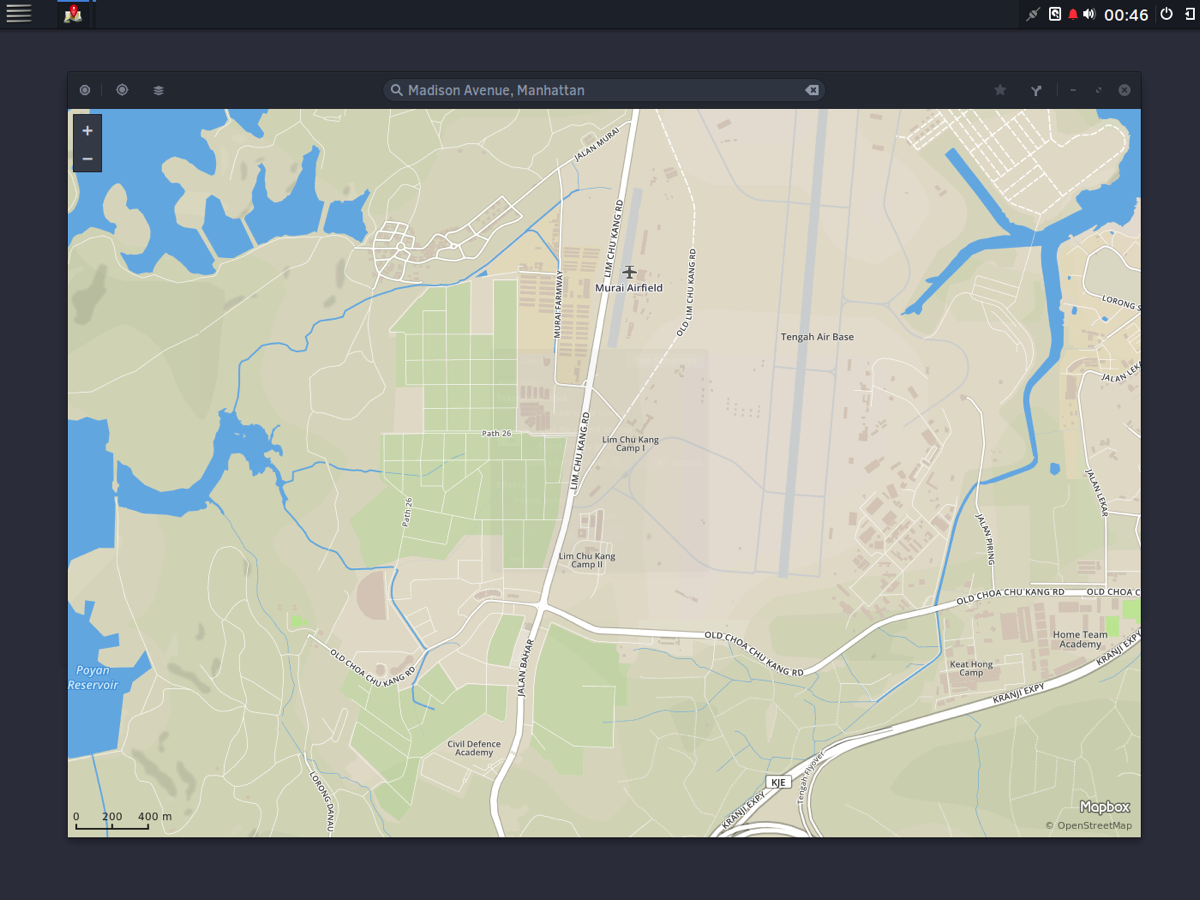Click into the Madison Avenue search field

click(x=604, y=90)
